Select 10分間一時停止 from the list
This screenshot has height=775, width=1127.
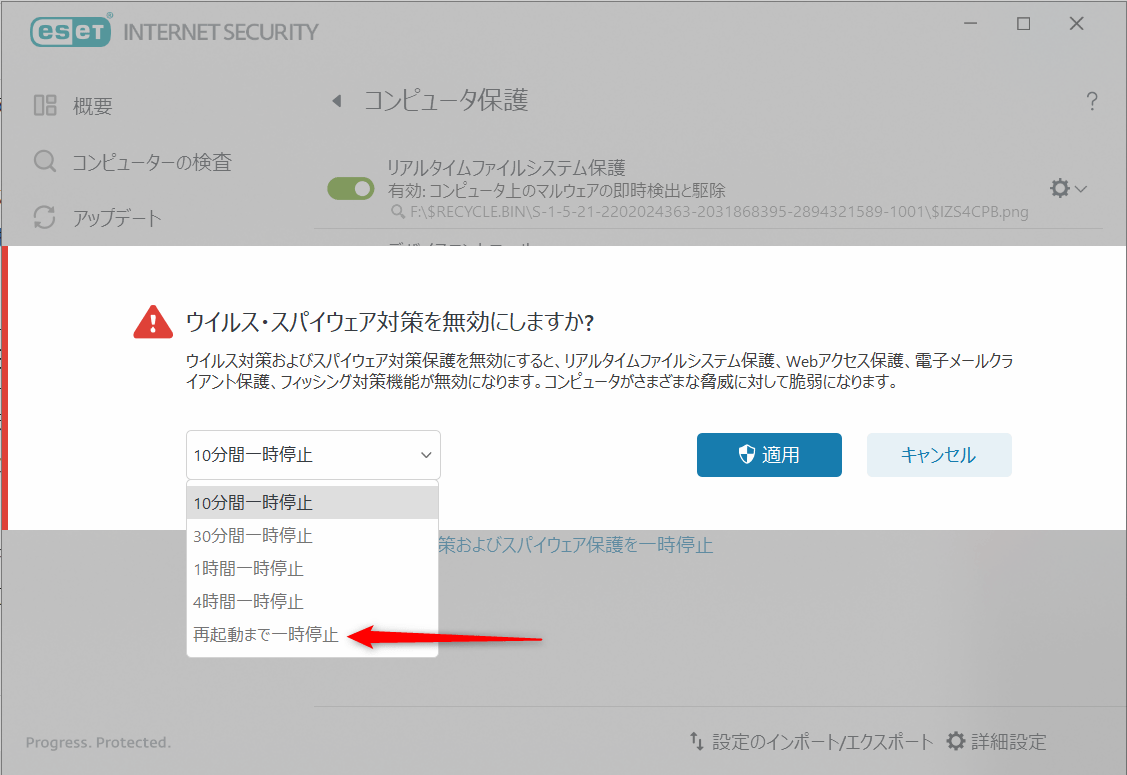[253, 503]
